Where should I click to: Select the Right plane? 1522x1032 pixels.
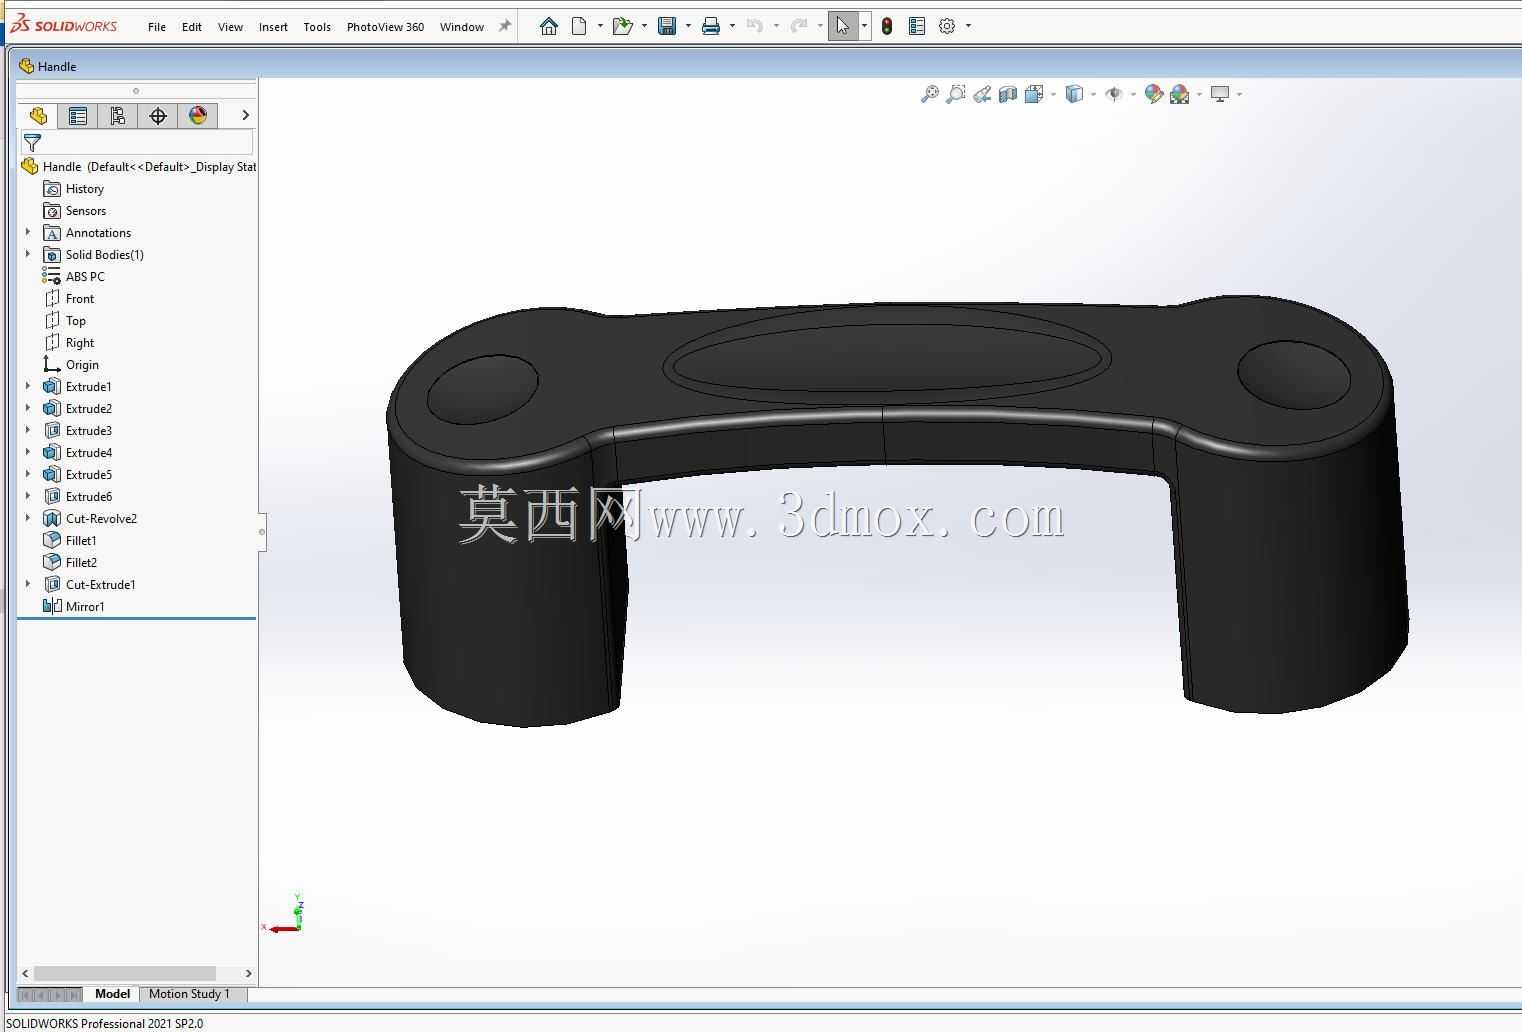[x=79, y=343]
